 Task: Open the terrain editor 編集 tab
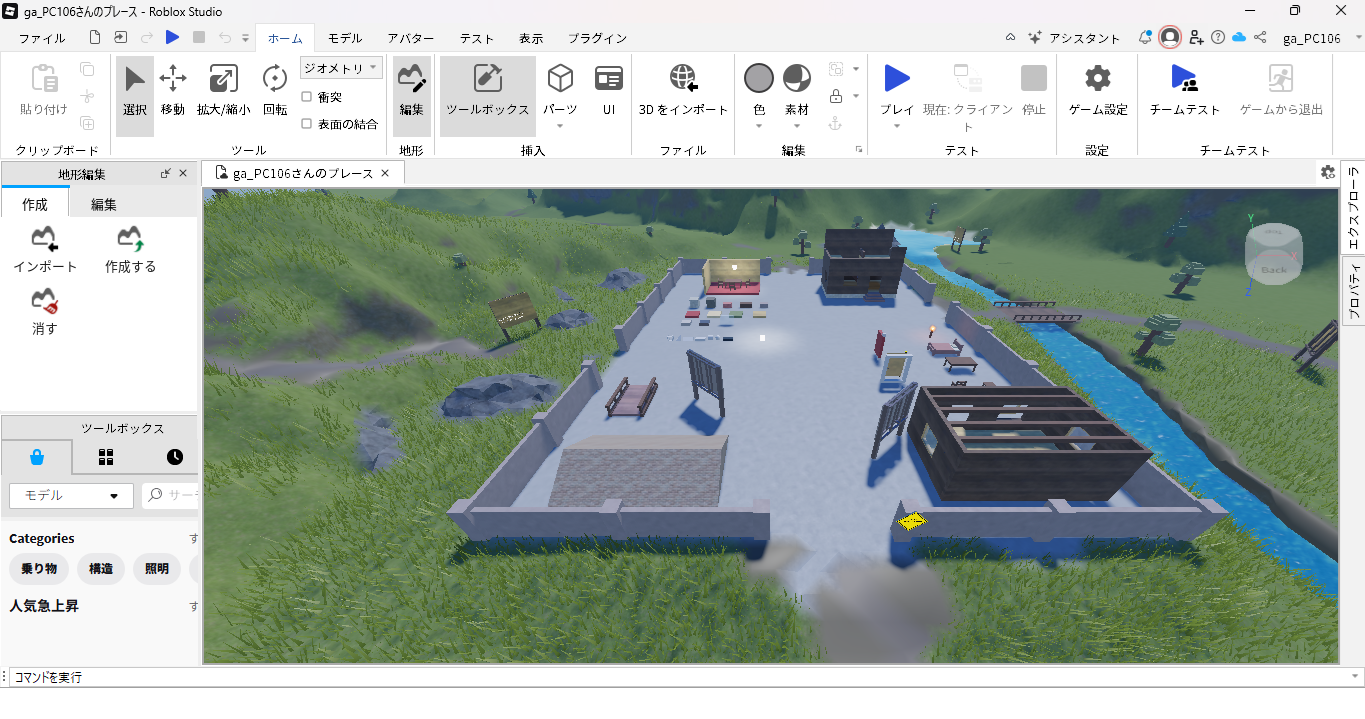click(x=104, y=204)
